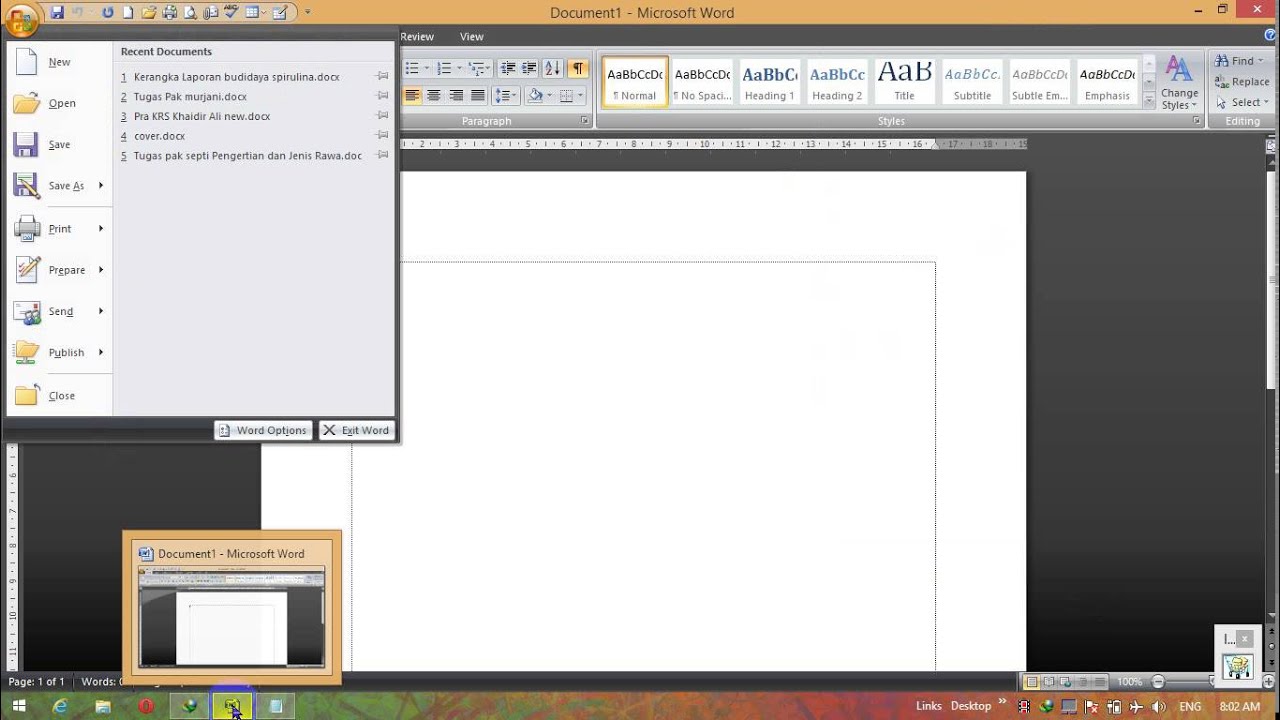Click Word Options button
This screenshot has width=1280, height=720.
263,430
